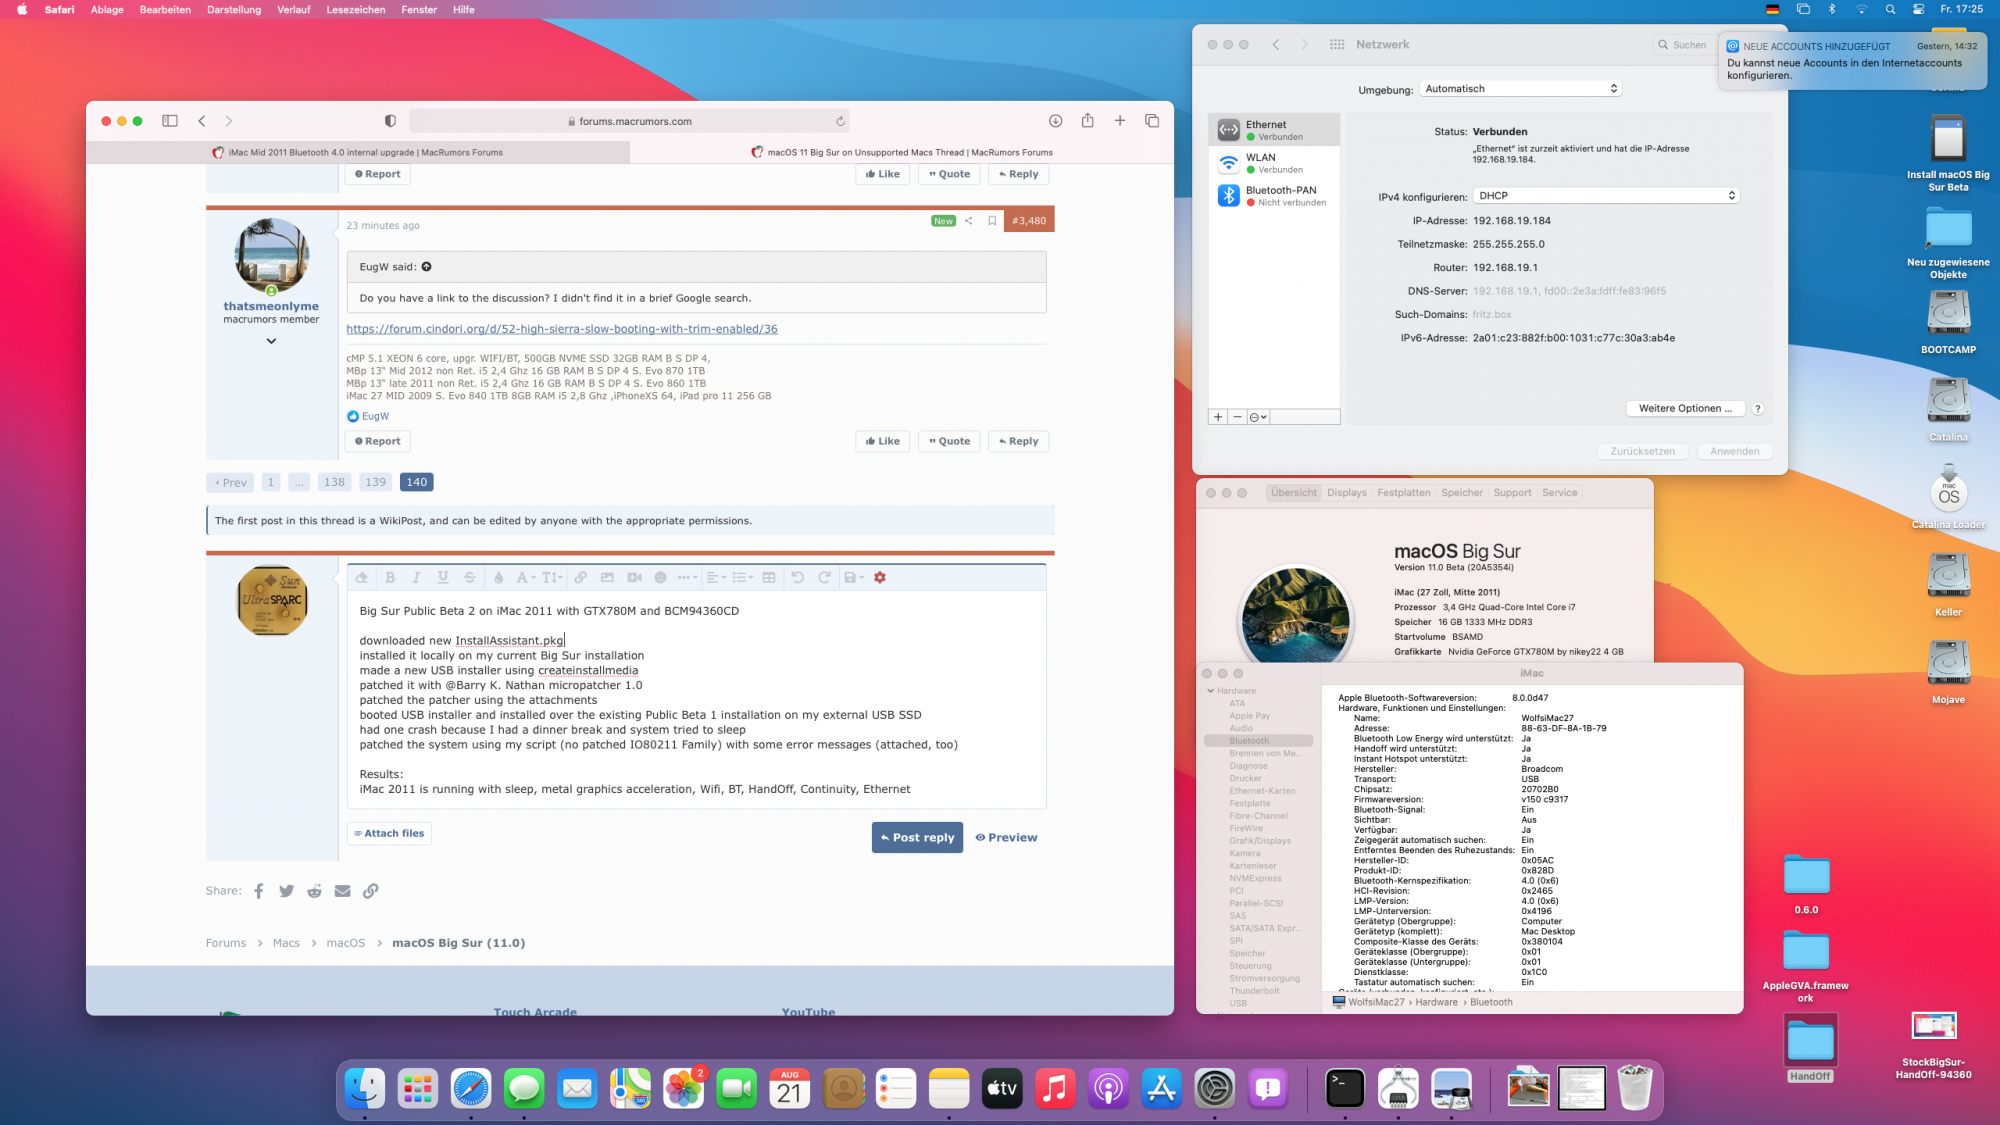Open the list dropdown in the editor
This screenshot has height=1125, width=2000.
click(742, 577)
